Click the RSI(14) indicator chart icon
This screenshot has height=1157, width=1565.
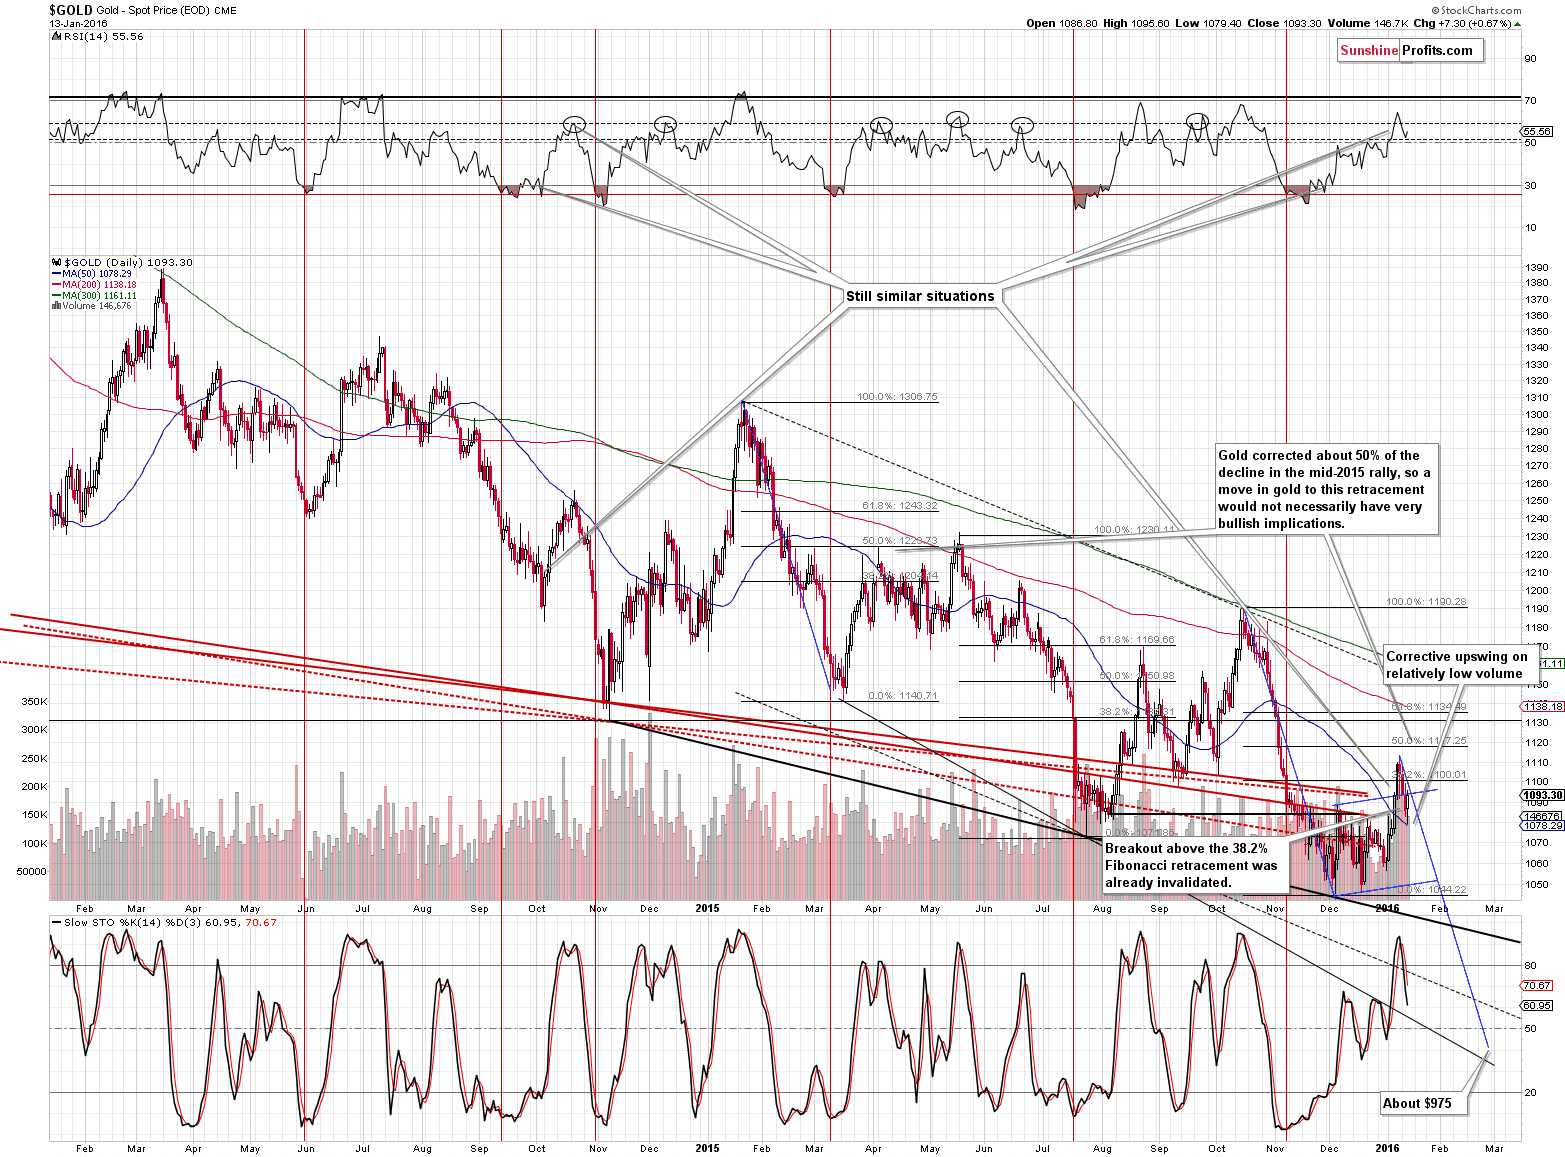54,36
